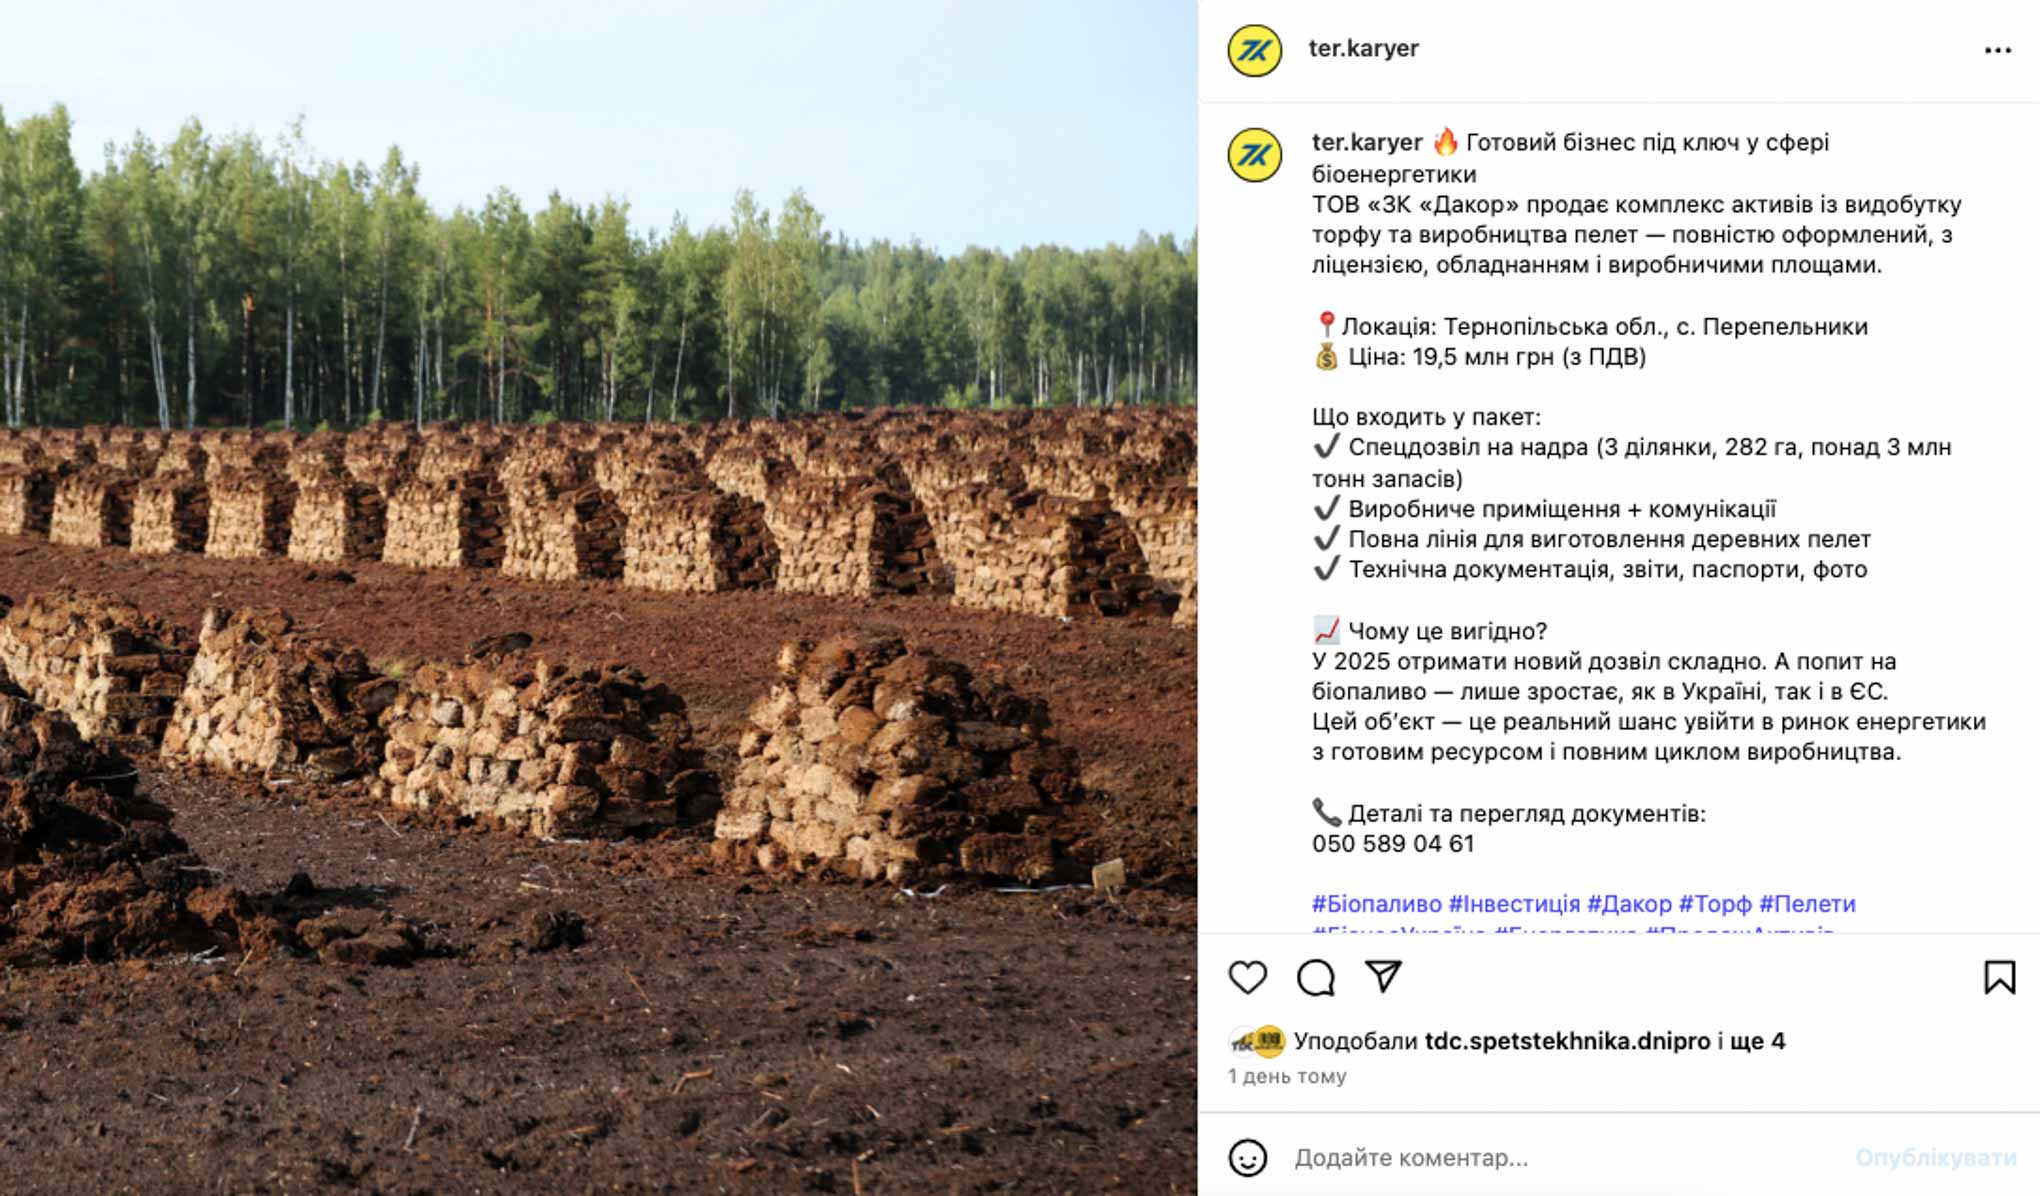
Task: Click the Опублікувати button
Action: [x=1935, y=1158]
